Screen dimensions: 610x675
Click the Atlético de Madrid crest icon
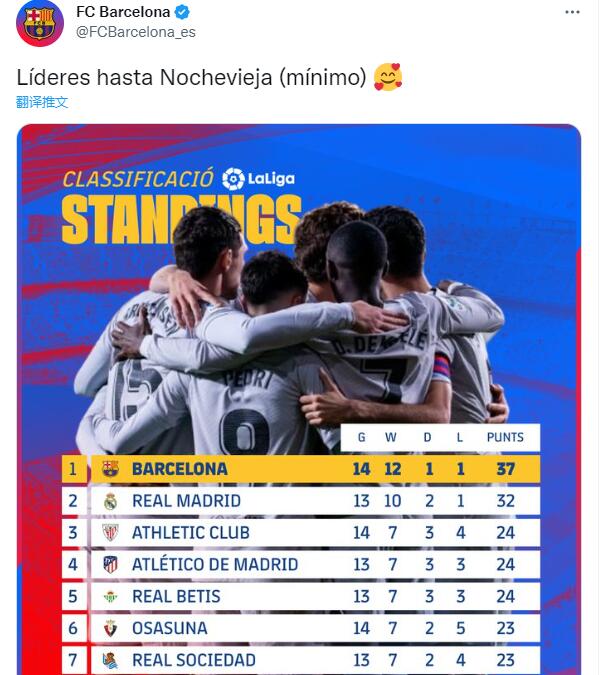(110, 564)
